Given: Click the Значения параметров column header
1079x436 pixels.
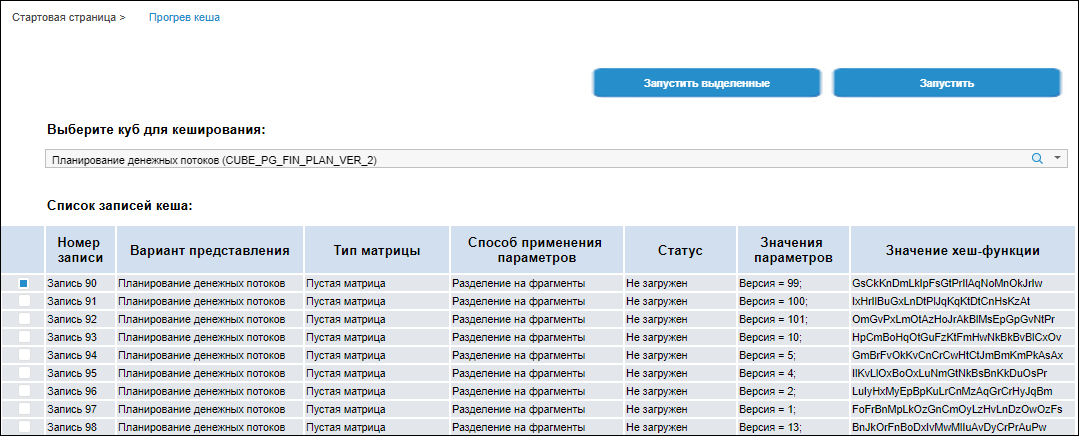Looking at the screenshot, I should 793,250.
